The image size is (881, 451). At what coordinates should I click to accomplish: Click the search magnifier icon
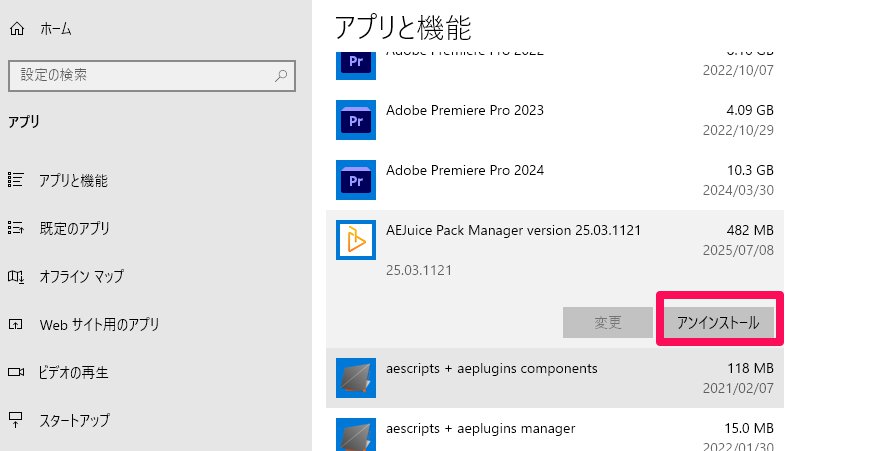point(281,75)
